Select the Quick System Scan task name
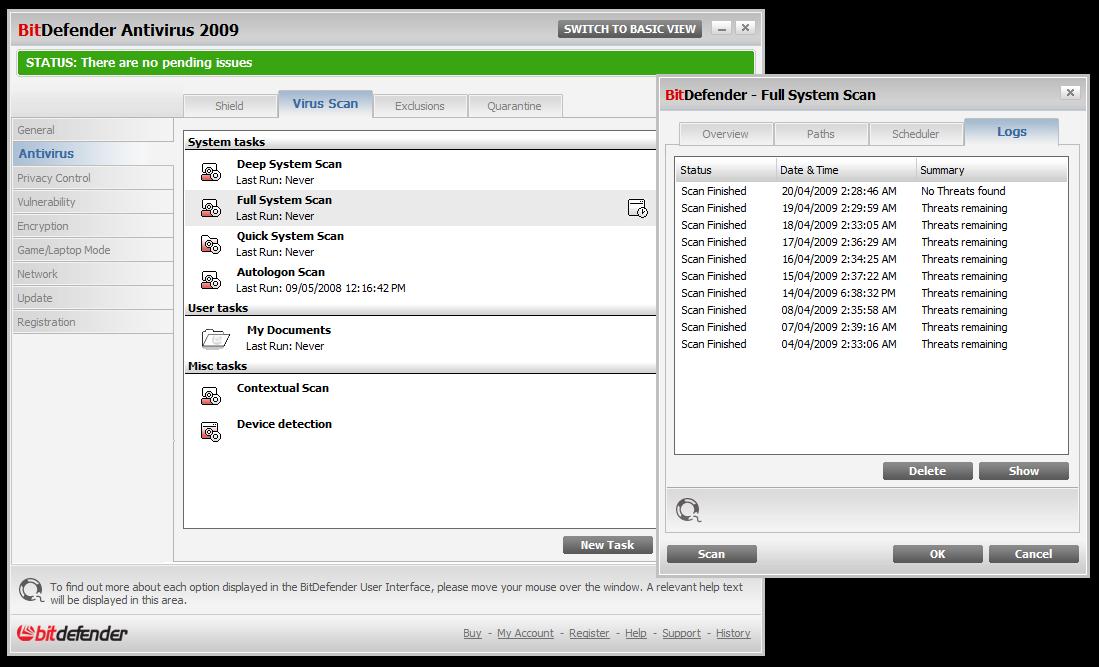 [290, 236]
